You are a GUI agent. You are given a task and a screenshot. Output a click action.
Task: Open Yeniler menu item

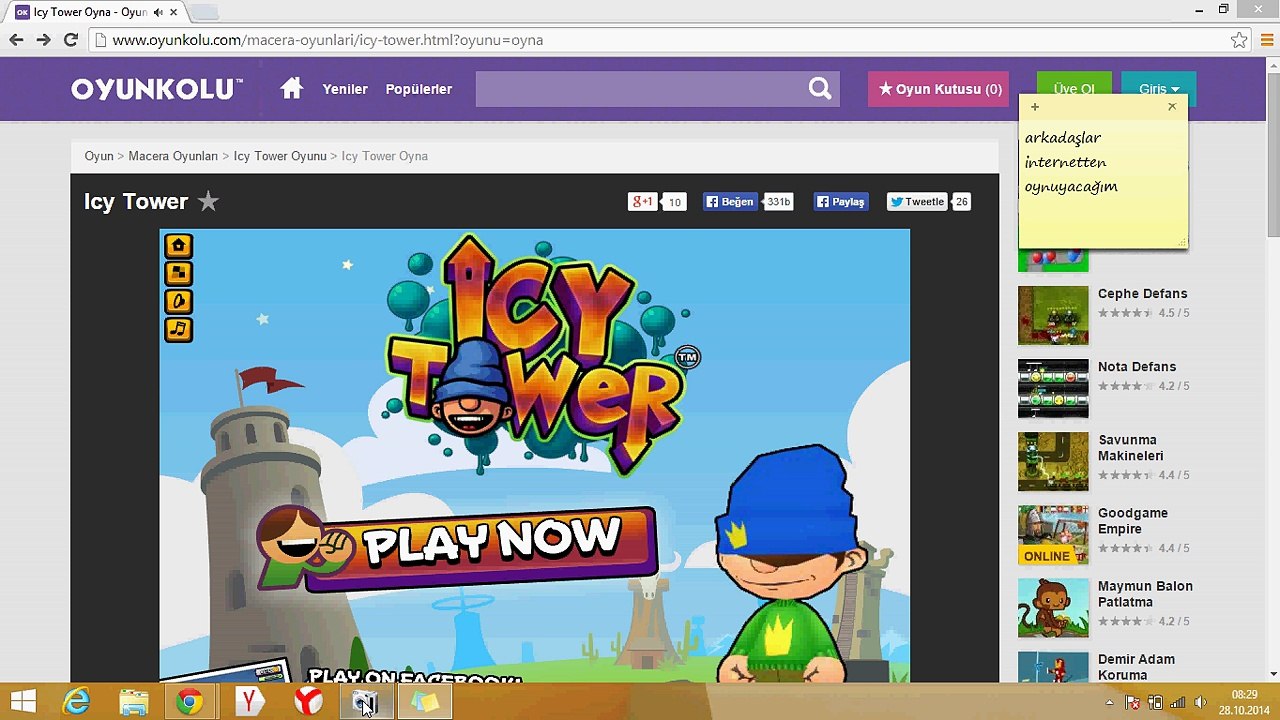(345, 89)
